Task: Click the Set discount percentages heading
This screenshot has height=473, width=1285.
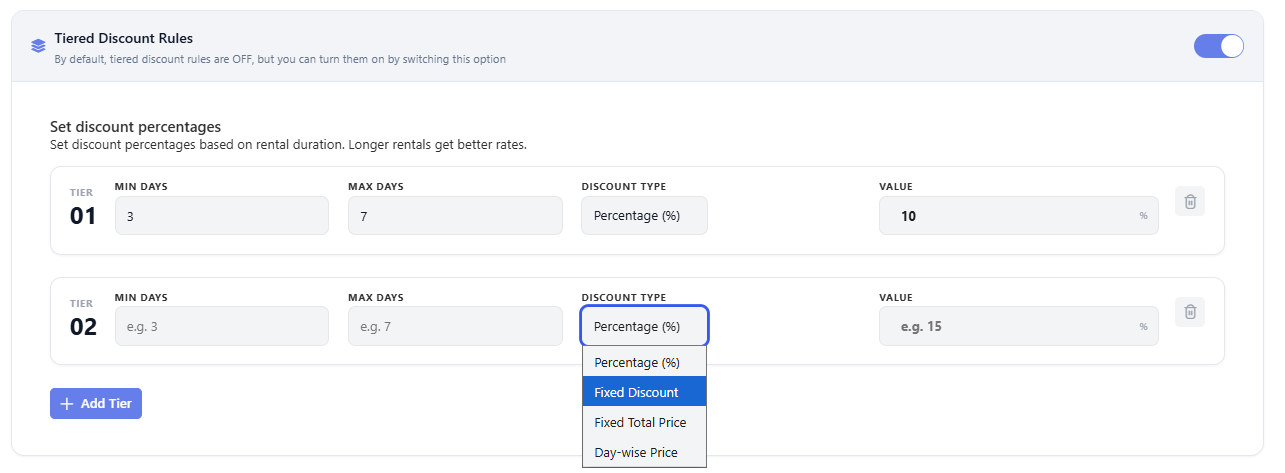Action: 135,127
